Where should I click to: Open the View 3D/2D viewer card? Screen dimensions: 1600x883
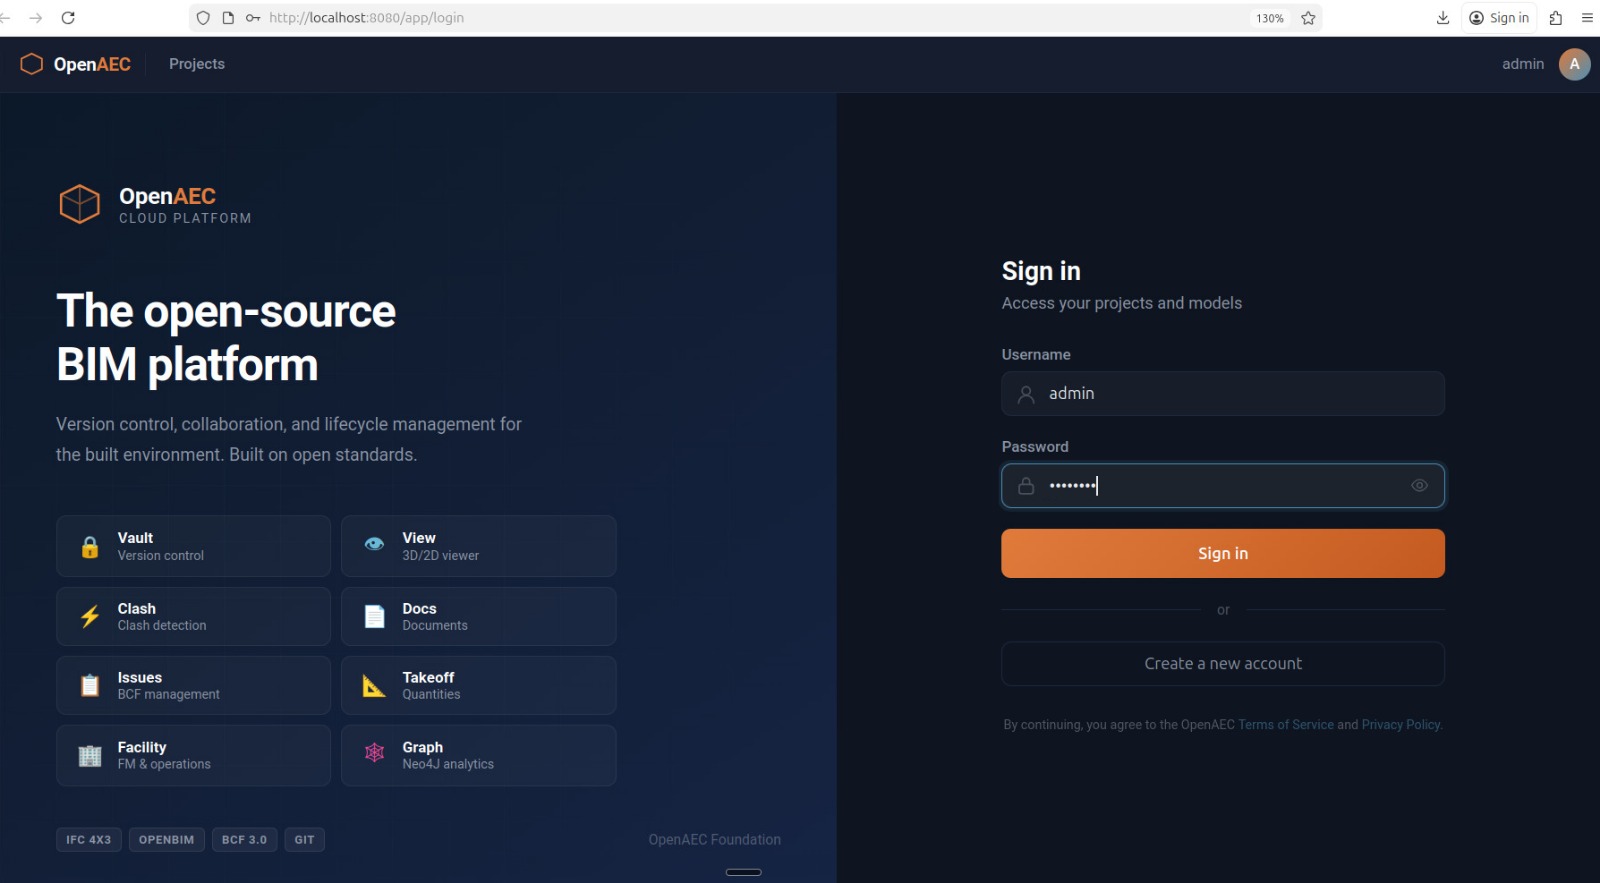479,546
